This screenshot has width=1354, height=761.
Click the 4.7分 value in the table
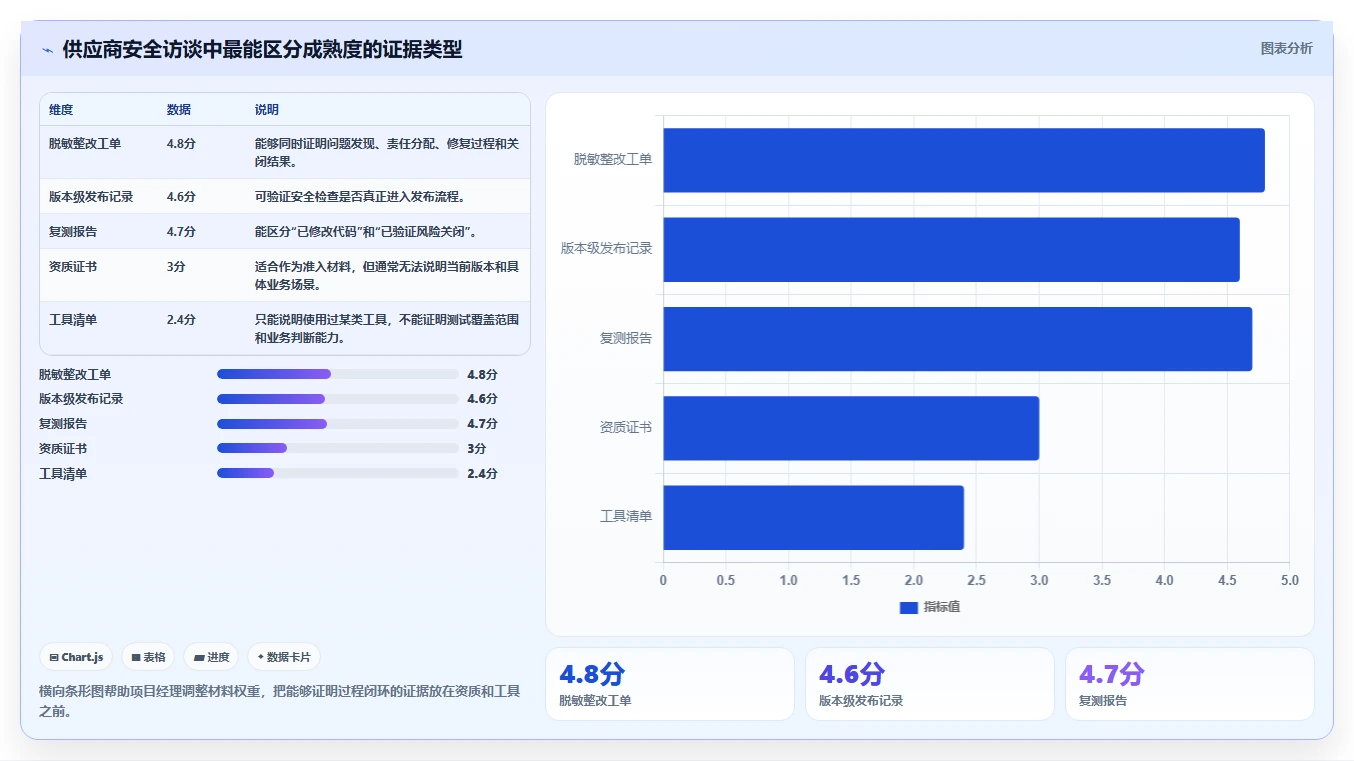pos(181,232)
